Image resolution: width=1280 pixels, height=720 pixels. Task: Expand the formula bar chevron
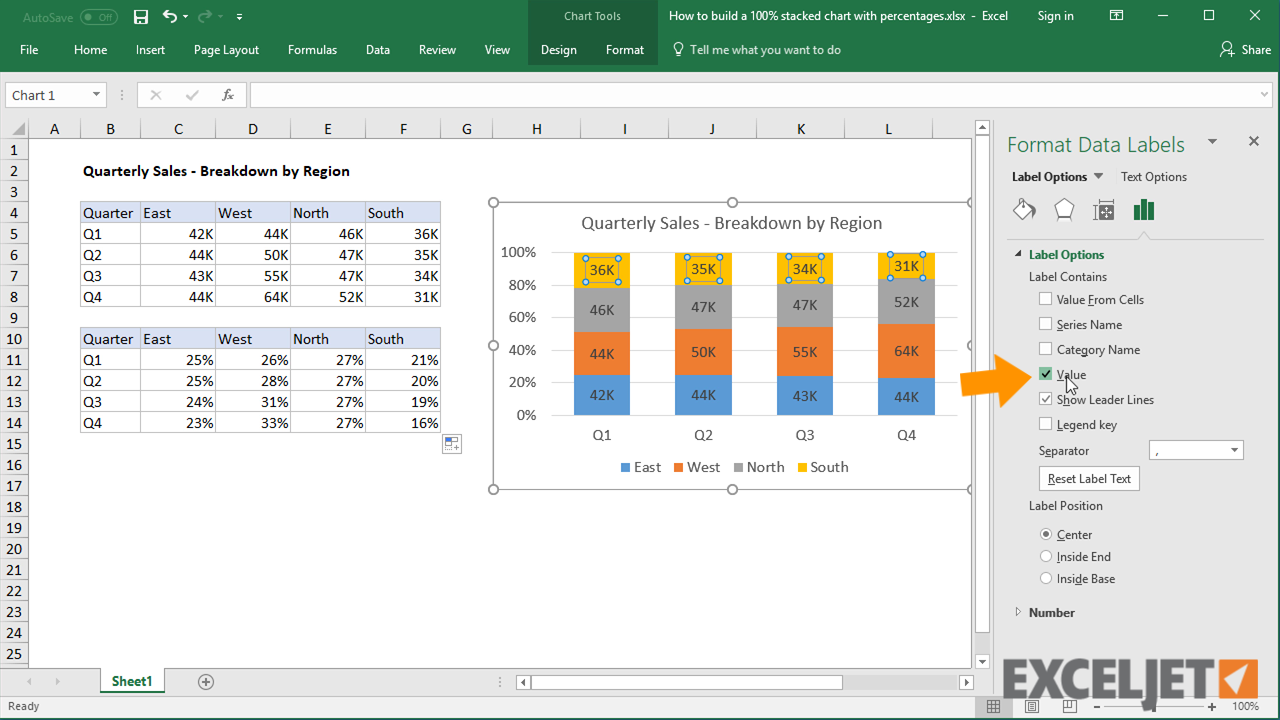tap(1265, 95)
